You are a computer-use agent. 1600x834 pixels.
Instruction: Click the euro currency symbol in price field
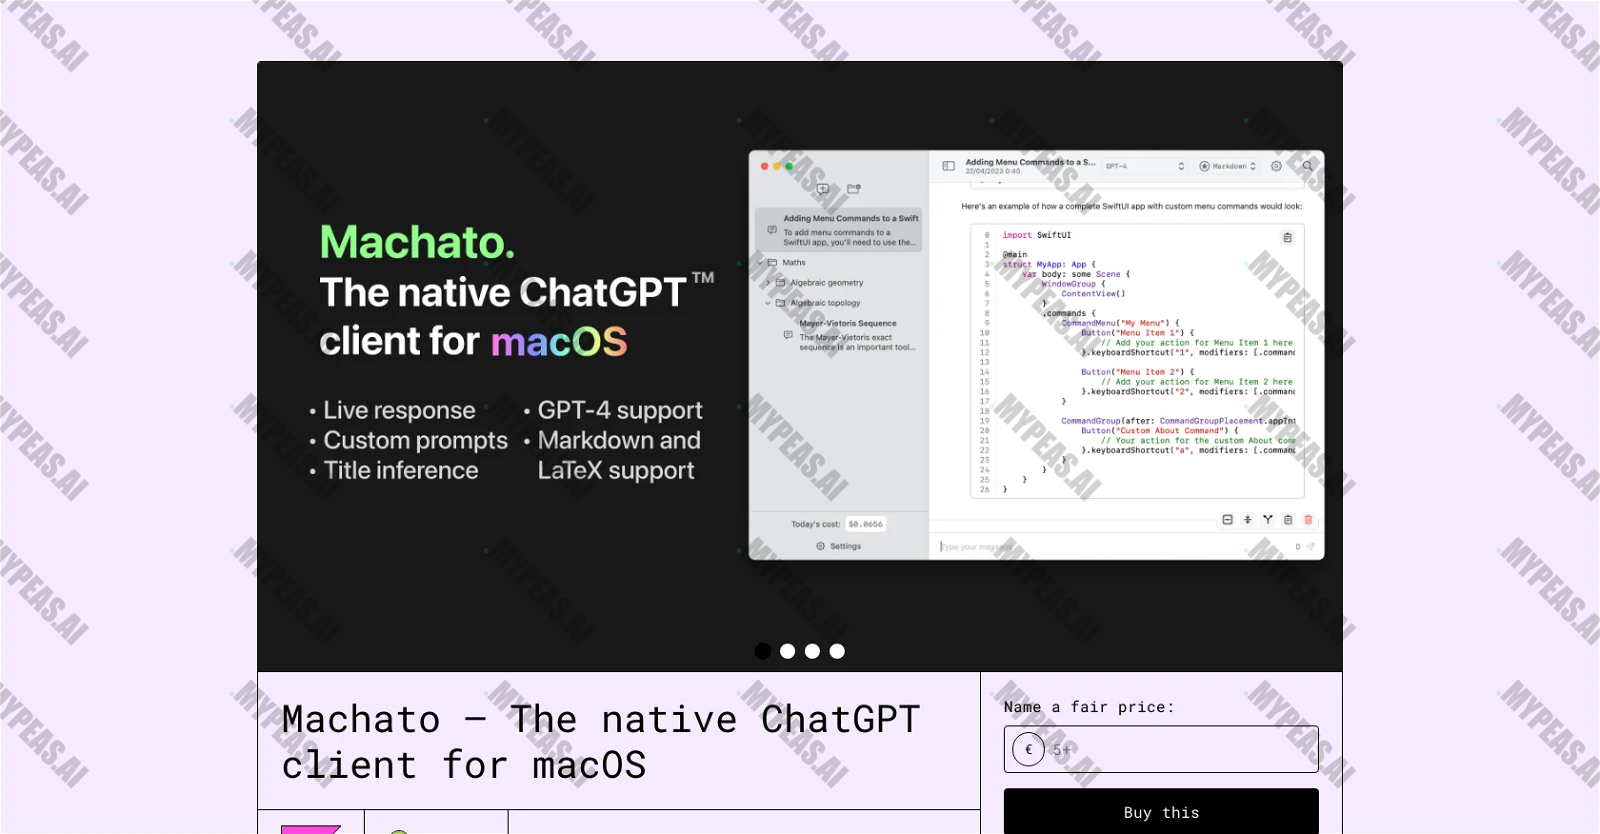point(1028,749)
